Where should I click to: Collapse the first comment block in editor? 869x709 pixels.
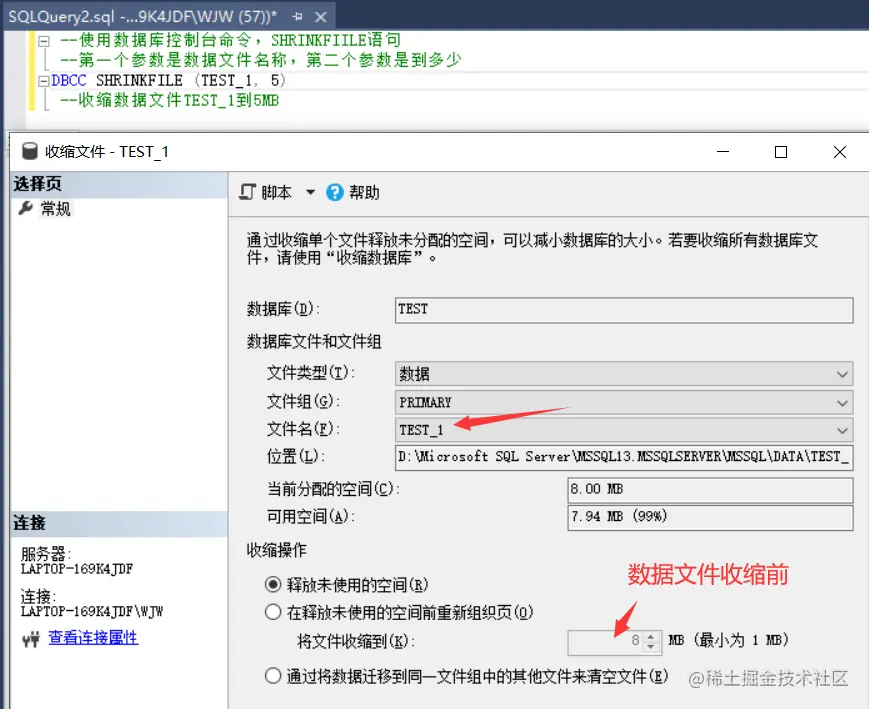44,40
